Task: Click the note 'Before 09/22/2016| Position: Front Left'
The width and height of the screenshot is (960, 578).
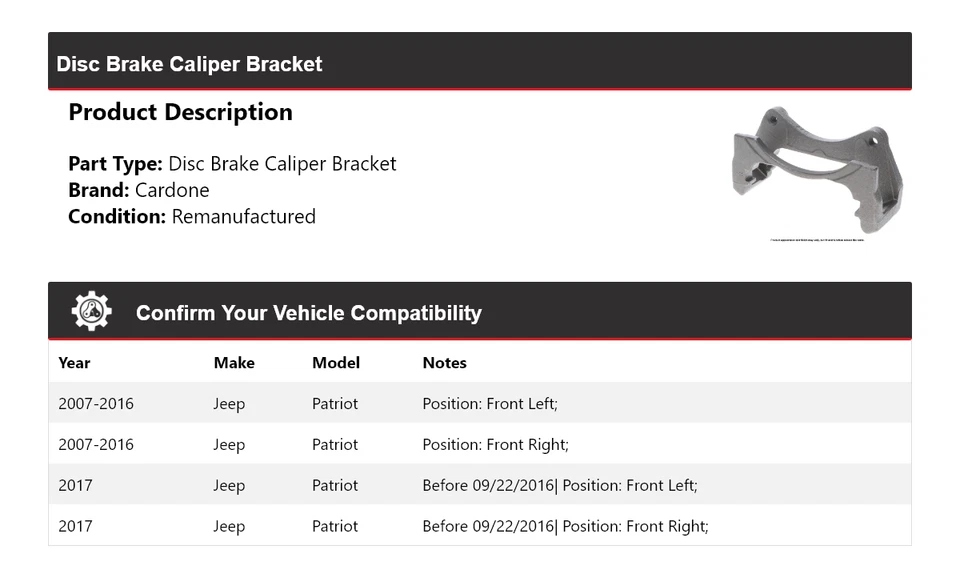Action: pyautogui.click(x=559, y=486)
